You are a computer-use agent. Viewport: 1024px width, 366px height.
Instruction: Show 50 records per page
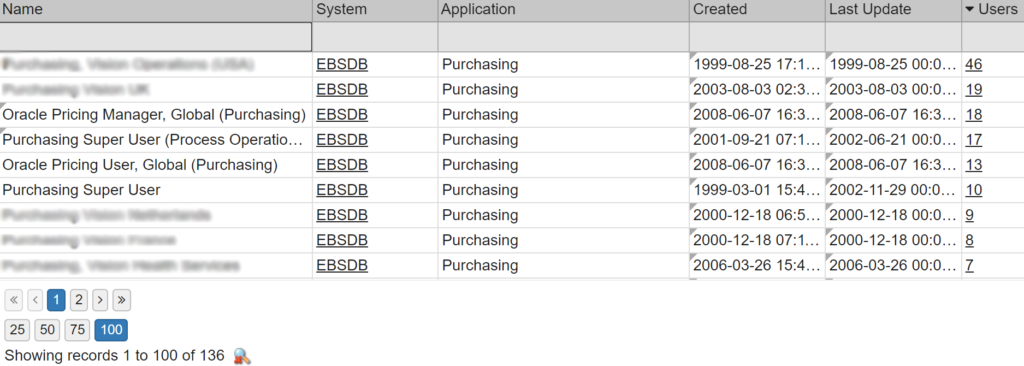click(x=47, y=330)
